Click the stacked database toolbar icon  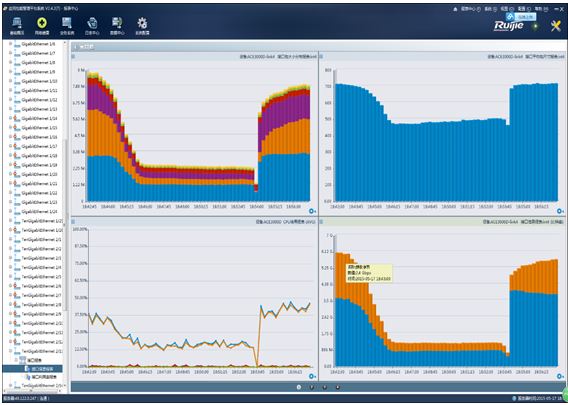coord(92,23)
